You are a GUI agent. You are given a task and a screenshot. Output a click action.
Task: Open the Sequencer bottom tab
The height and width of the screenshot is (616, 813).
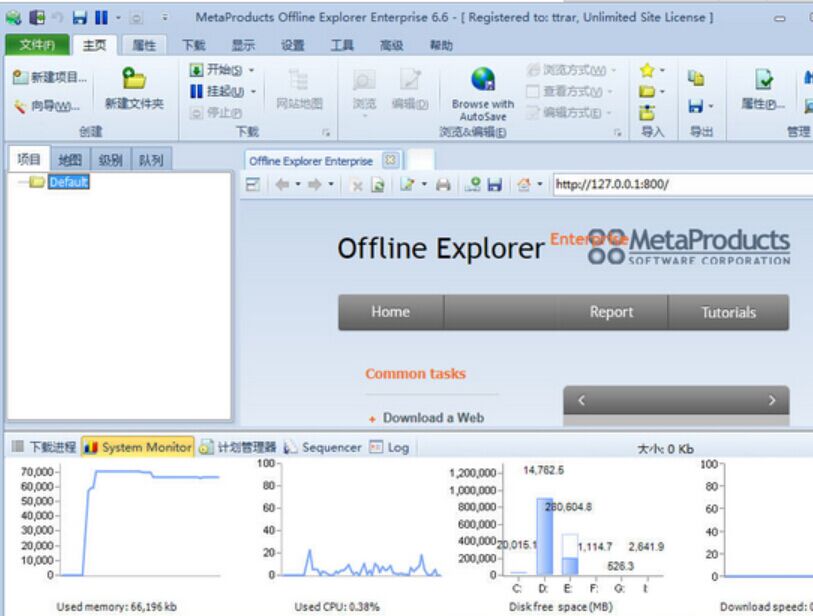coord(323,447)
